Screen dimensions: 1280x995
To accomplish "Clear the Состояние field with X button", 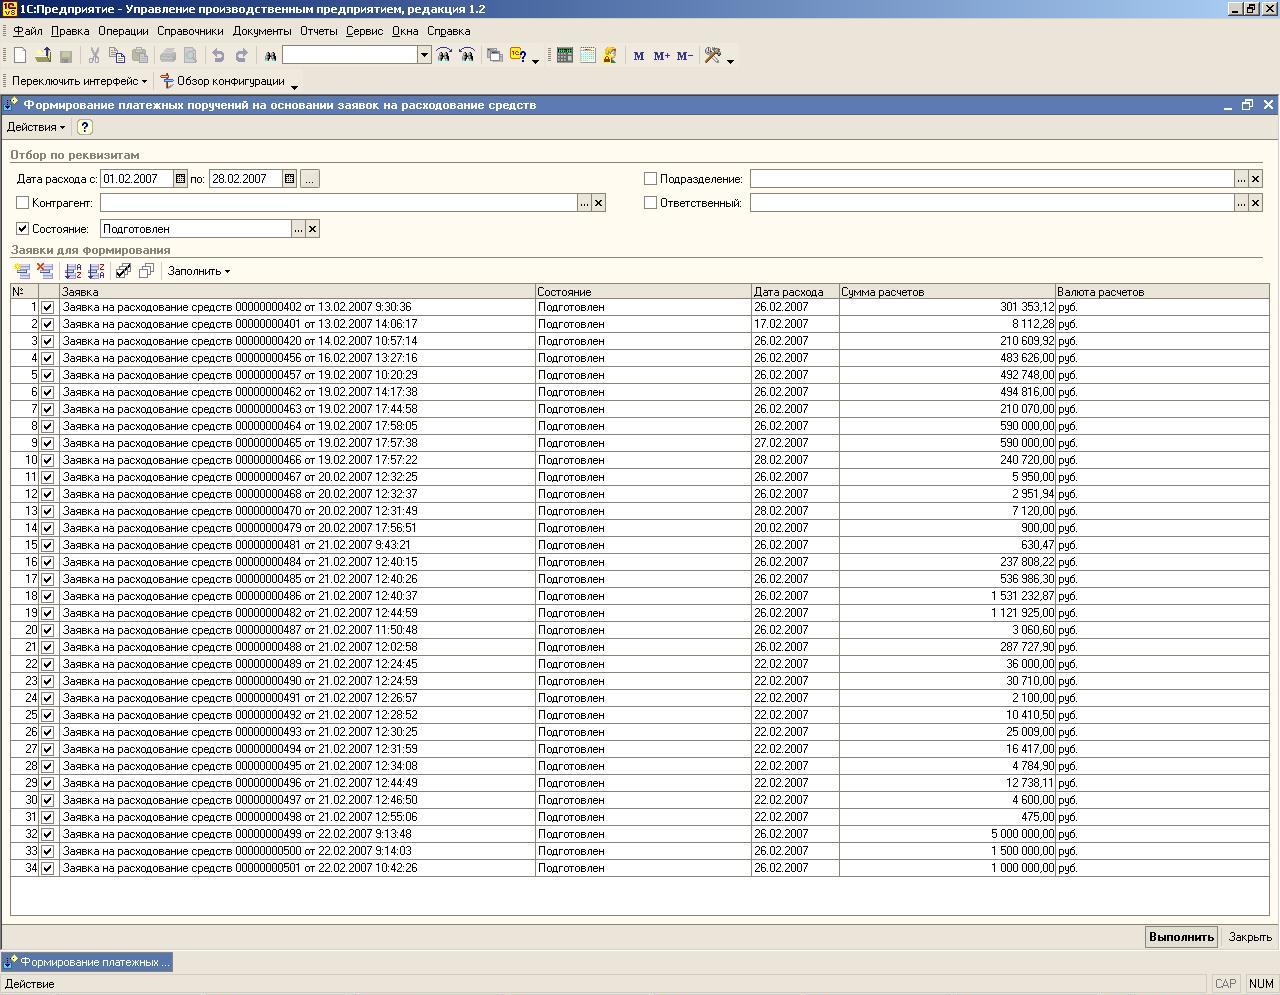I will point(312,229).
